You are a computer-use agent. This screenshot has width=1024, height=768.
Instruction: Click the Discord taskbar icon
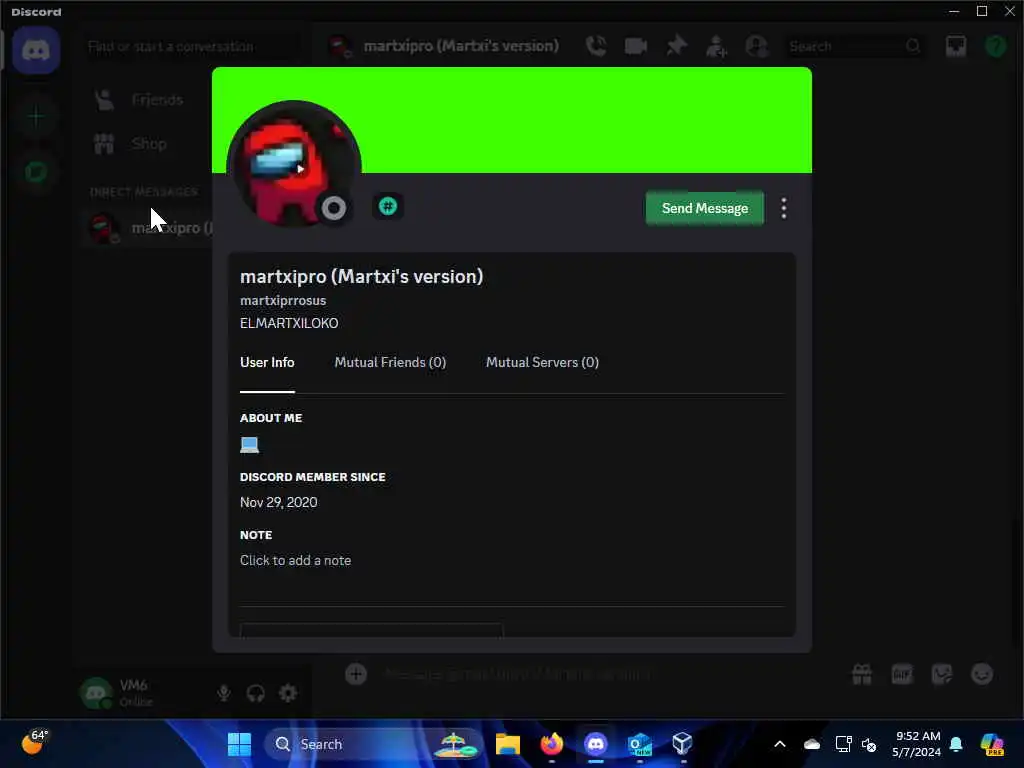[x=596, y=744]
